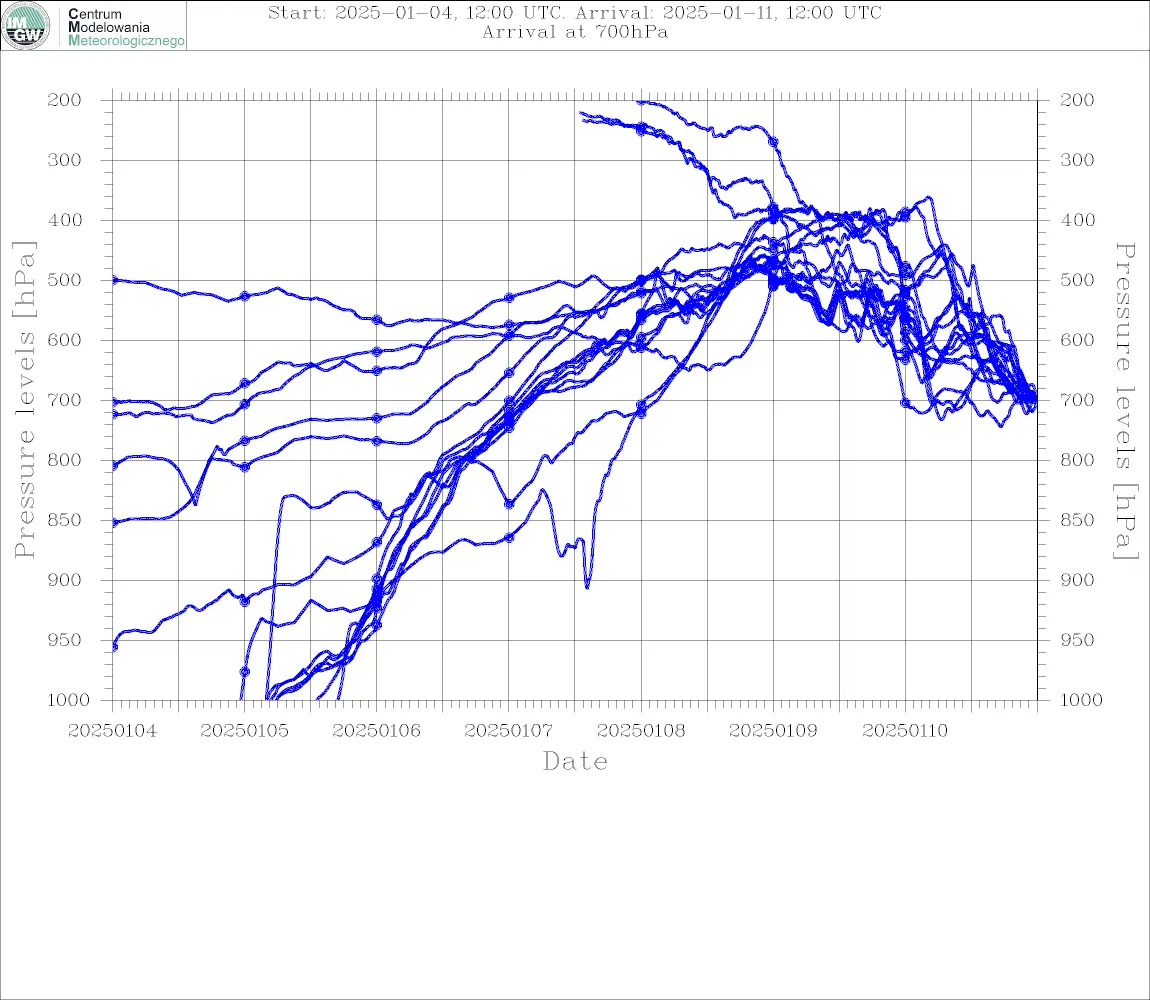This screenshot has width=1150, height=1000.
Task: Click date tick label 20250110
Action: (905, 731)
